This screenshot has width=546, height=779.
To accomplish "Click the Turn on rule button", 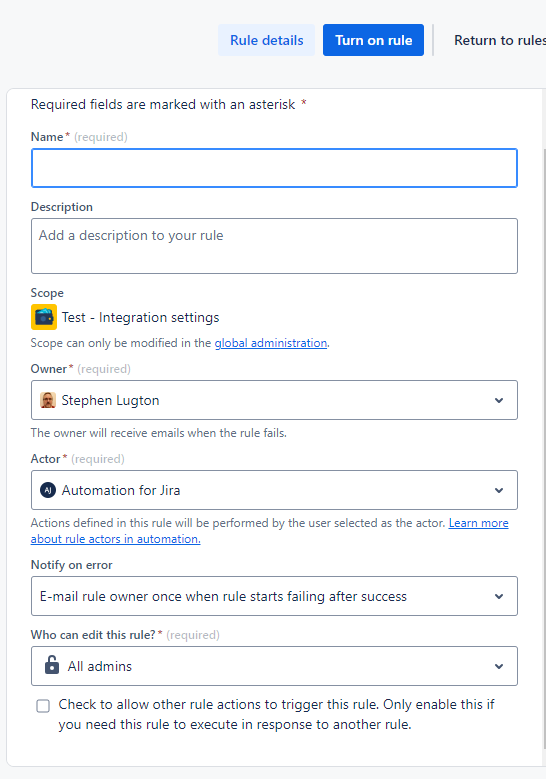I will 373,40.
